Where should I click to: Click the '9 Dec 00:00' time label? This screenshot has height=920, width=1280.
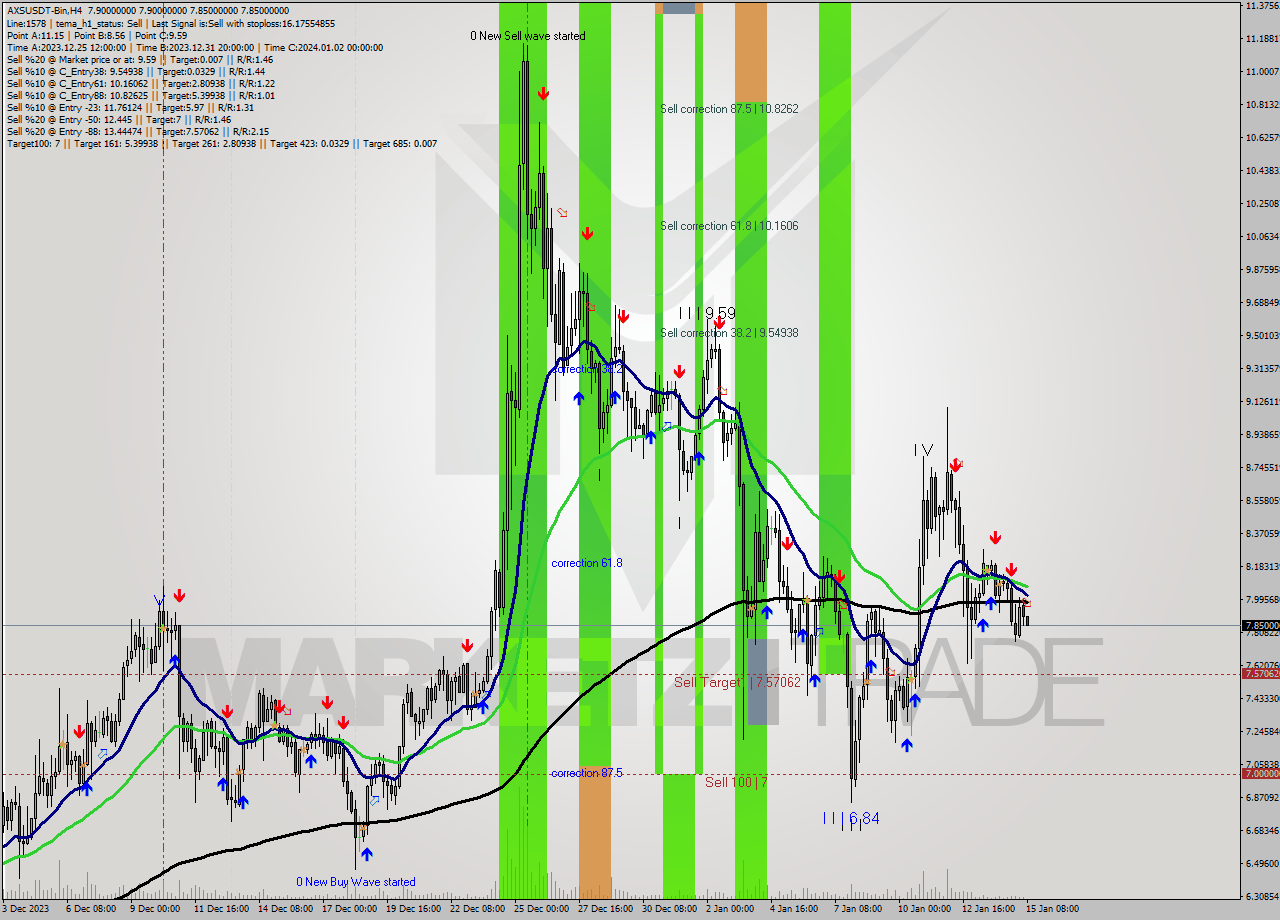pos(154,909)
